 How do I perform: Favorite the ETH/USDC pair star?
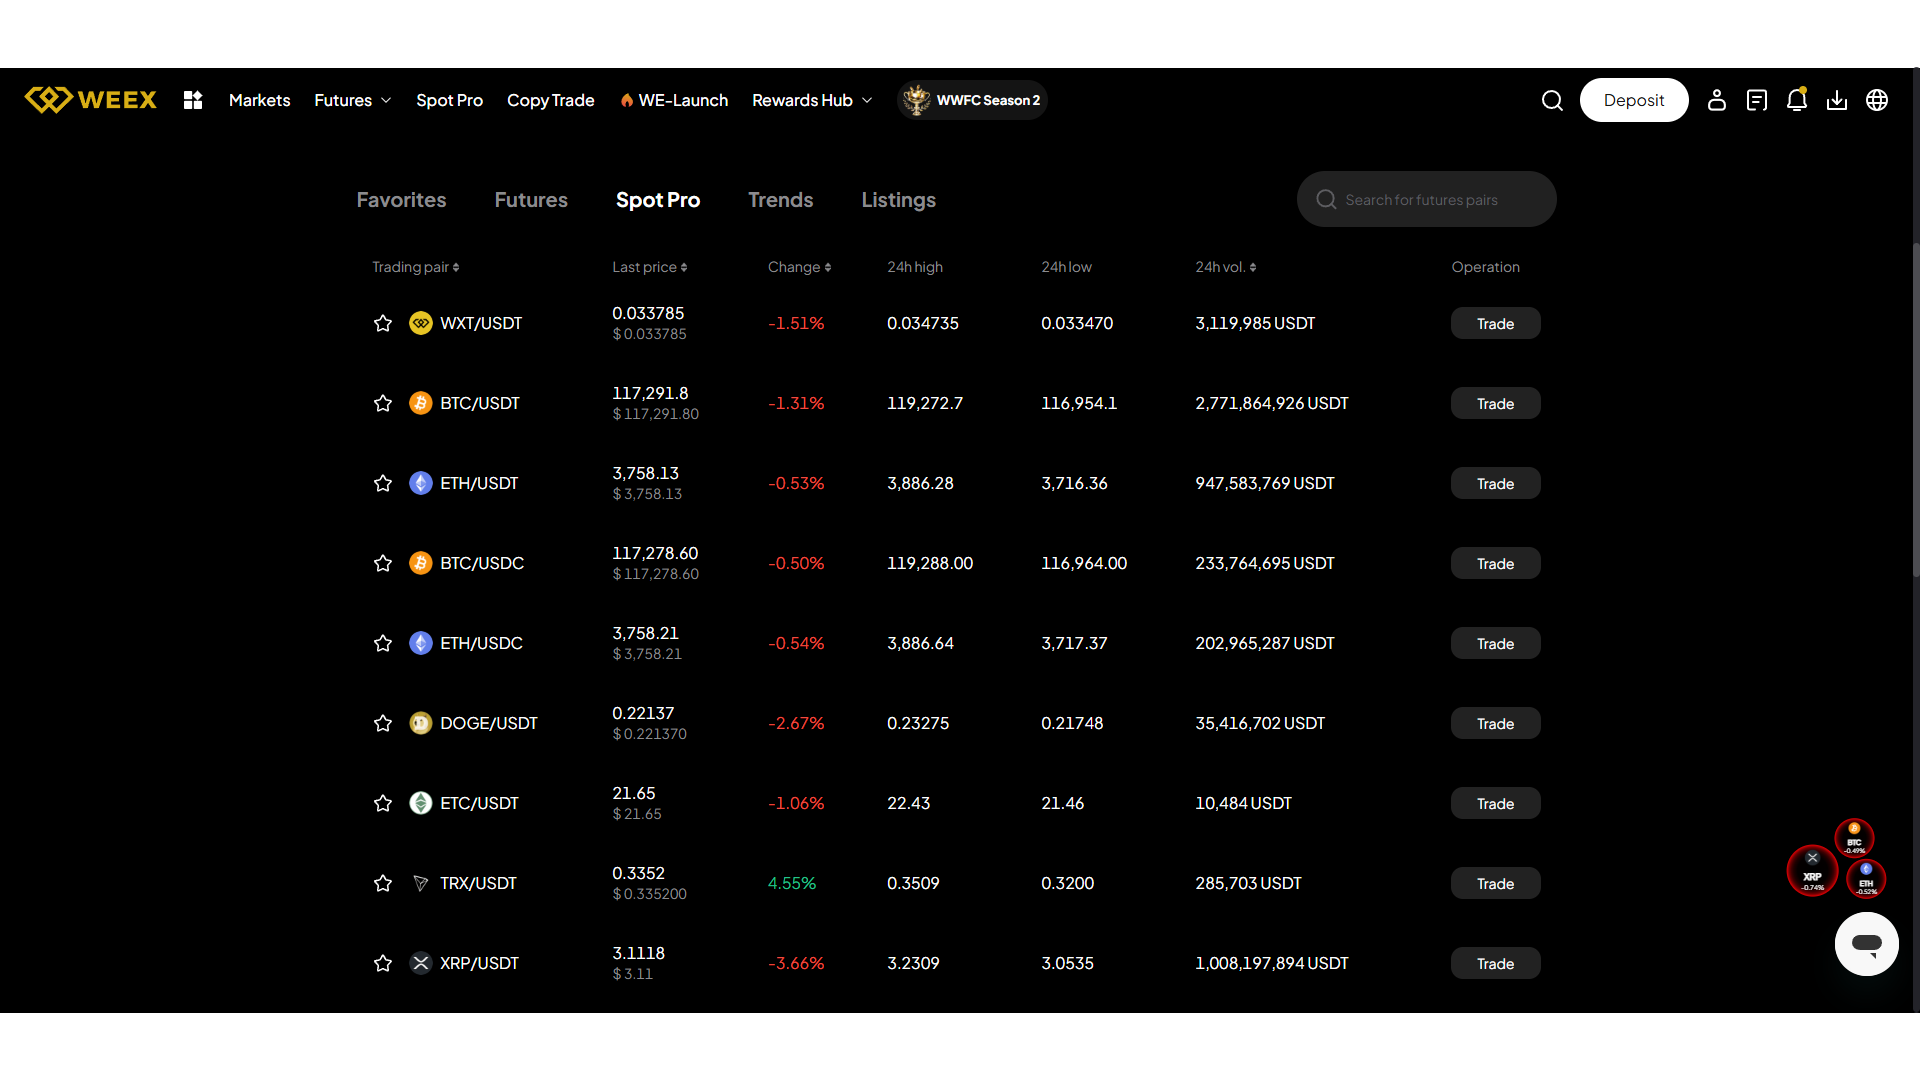(383, 643)
